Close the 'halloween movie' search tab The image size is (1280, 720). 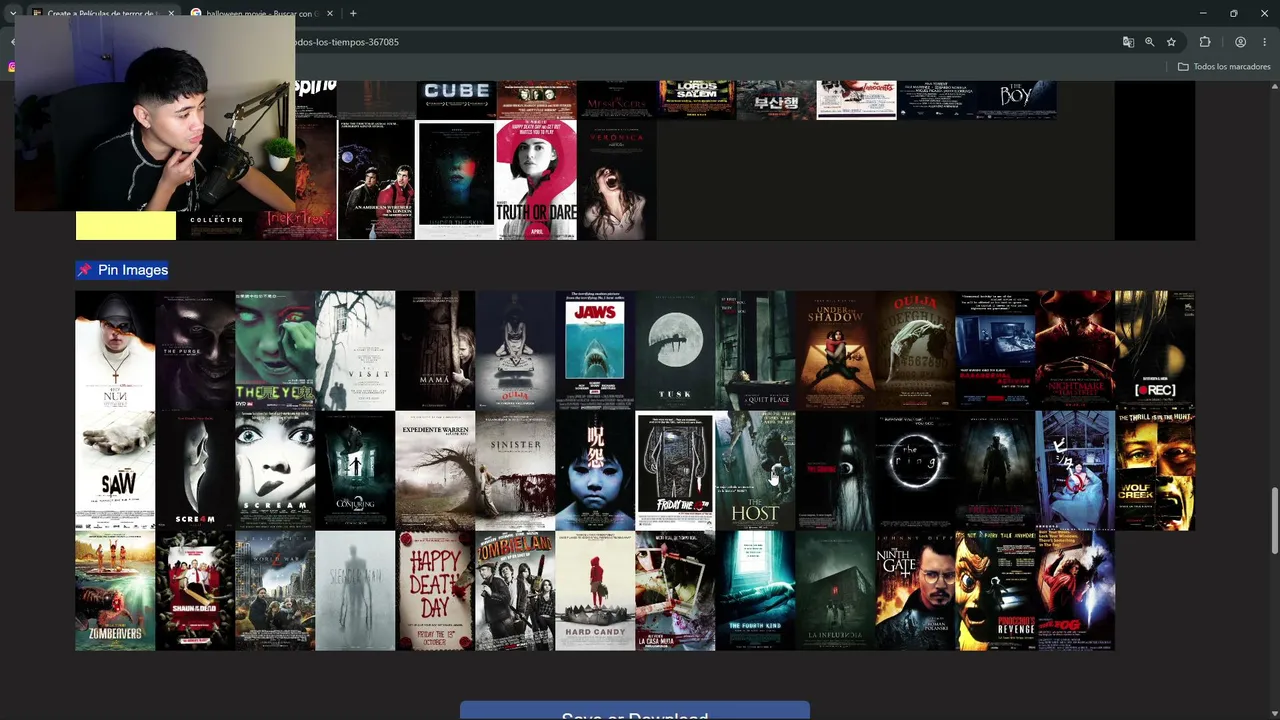(x=330, y=13)
